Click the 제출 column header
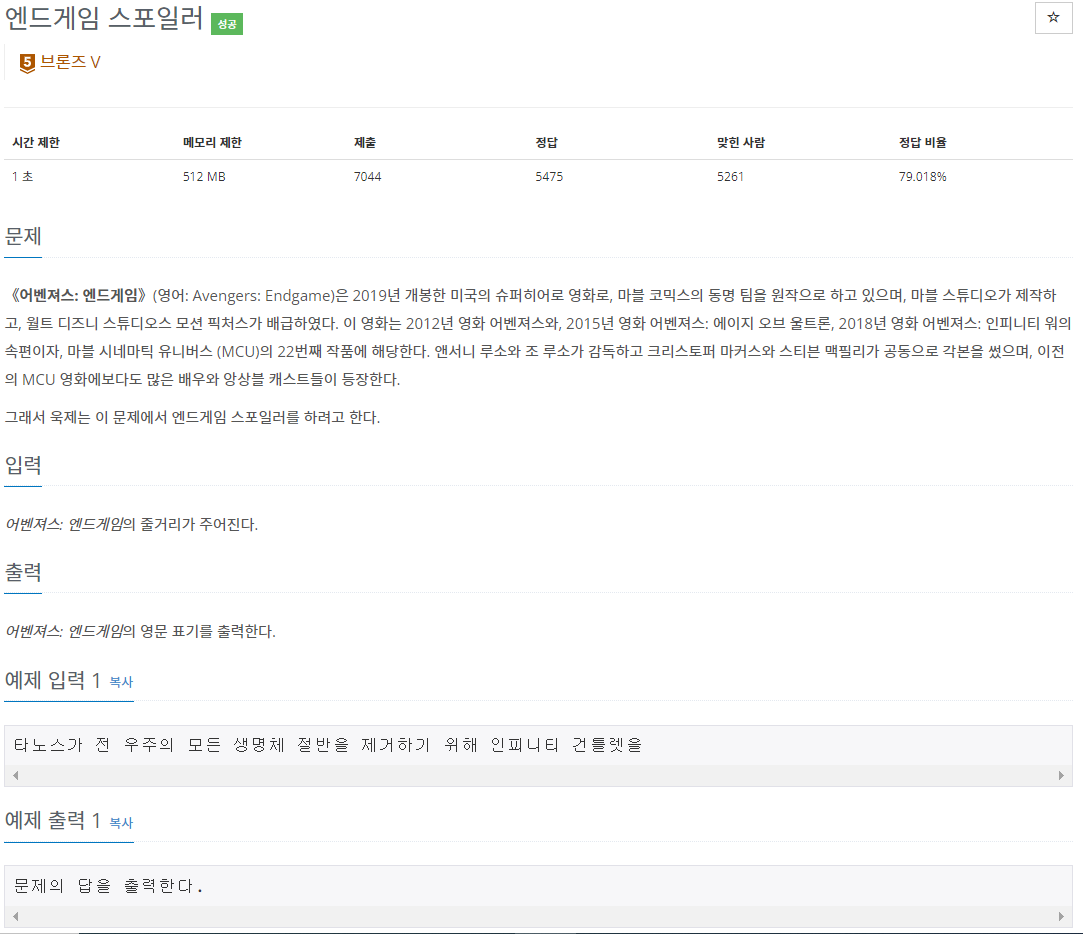The width and height of the screenshot is (1083, 934). pyautogui.click(x=365, y=142)
